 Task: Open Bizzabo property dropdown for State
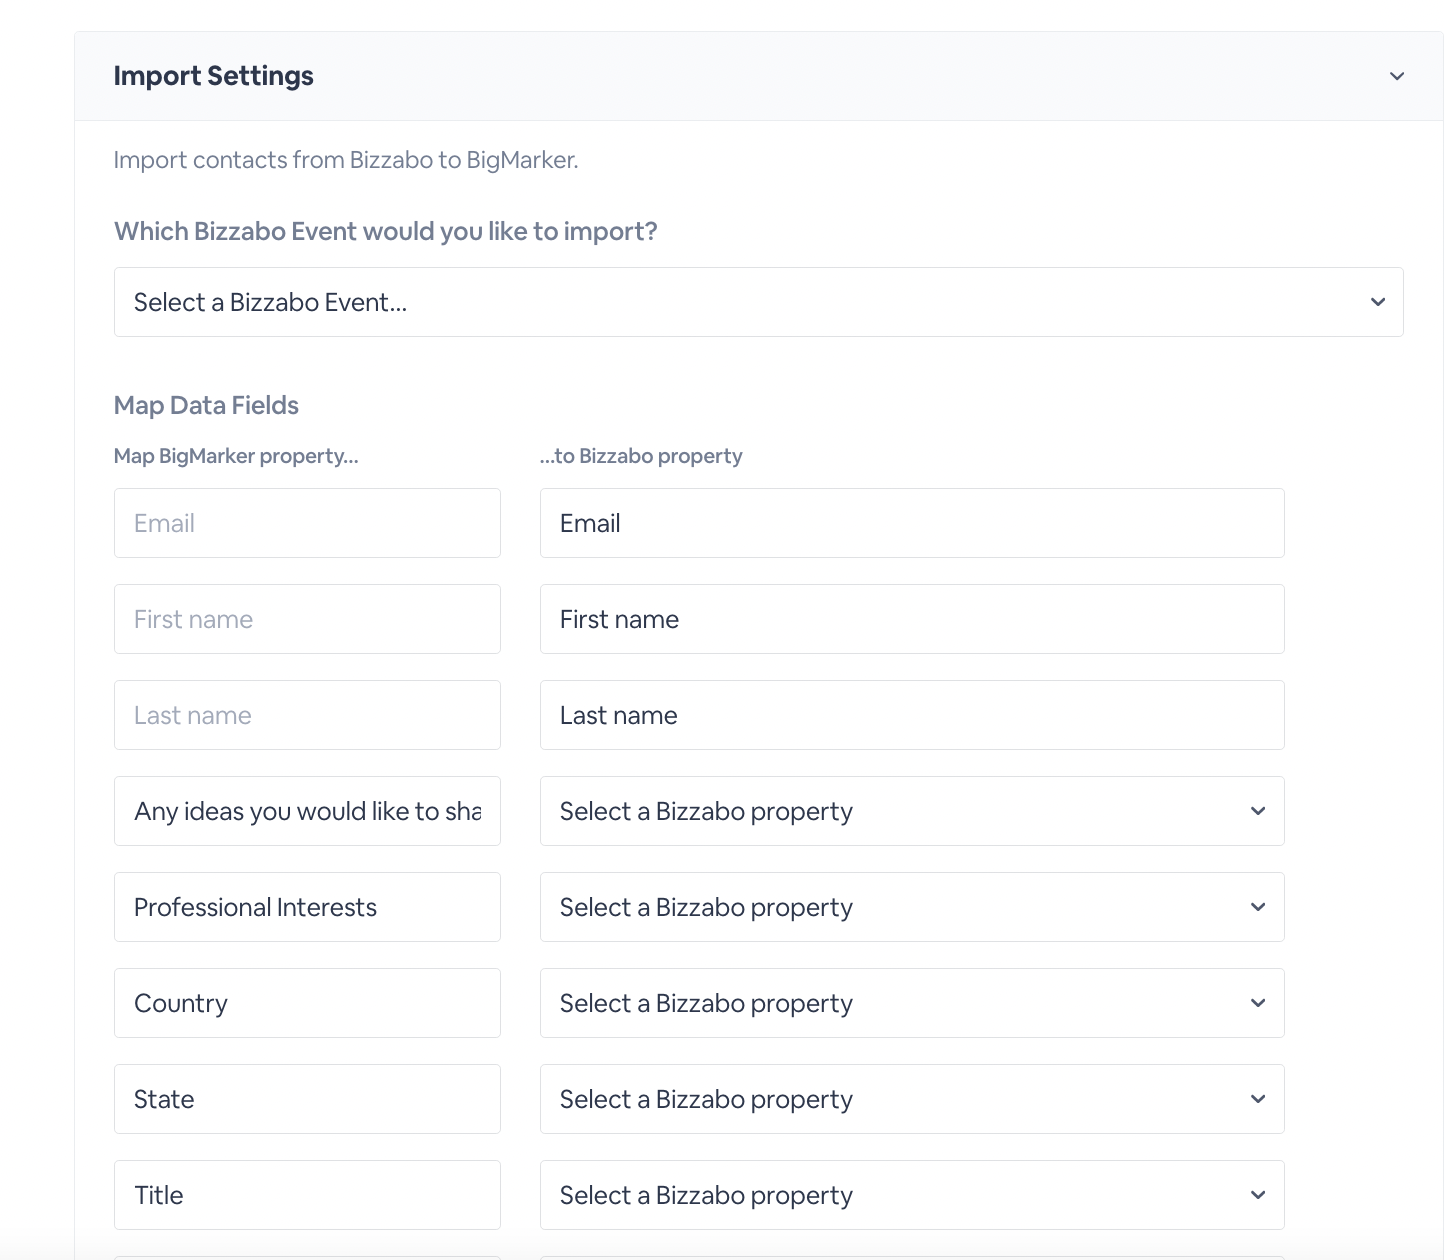(912, 1099)
